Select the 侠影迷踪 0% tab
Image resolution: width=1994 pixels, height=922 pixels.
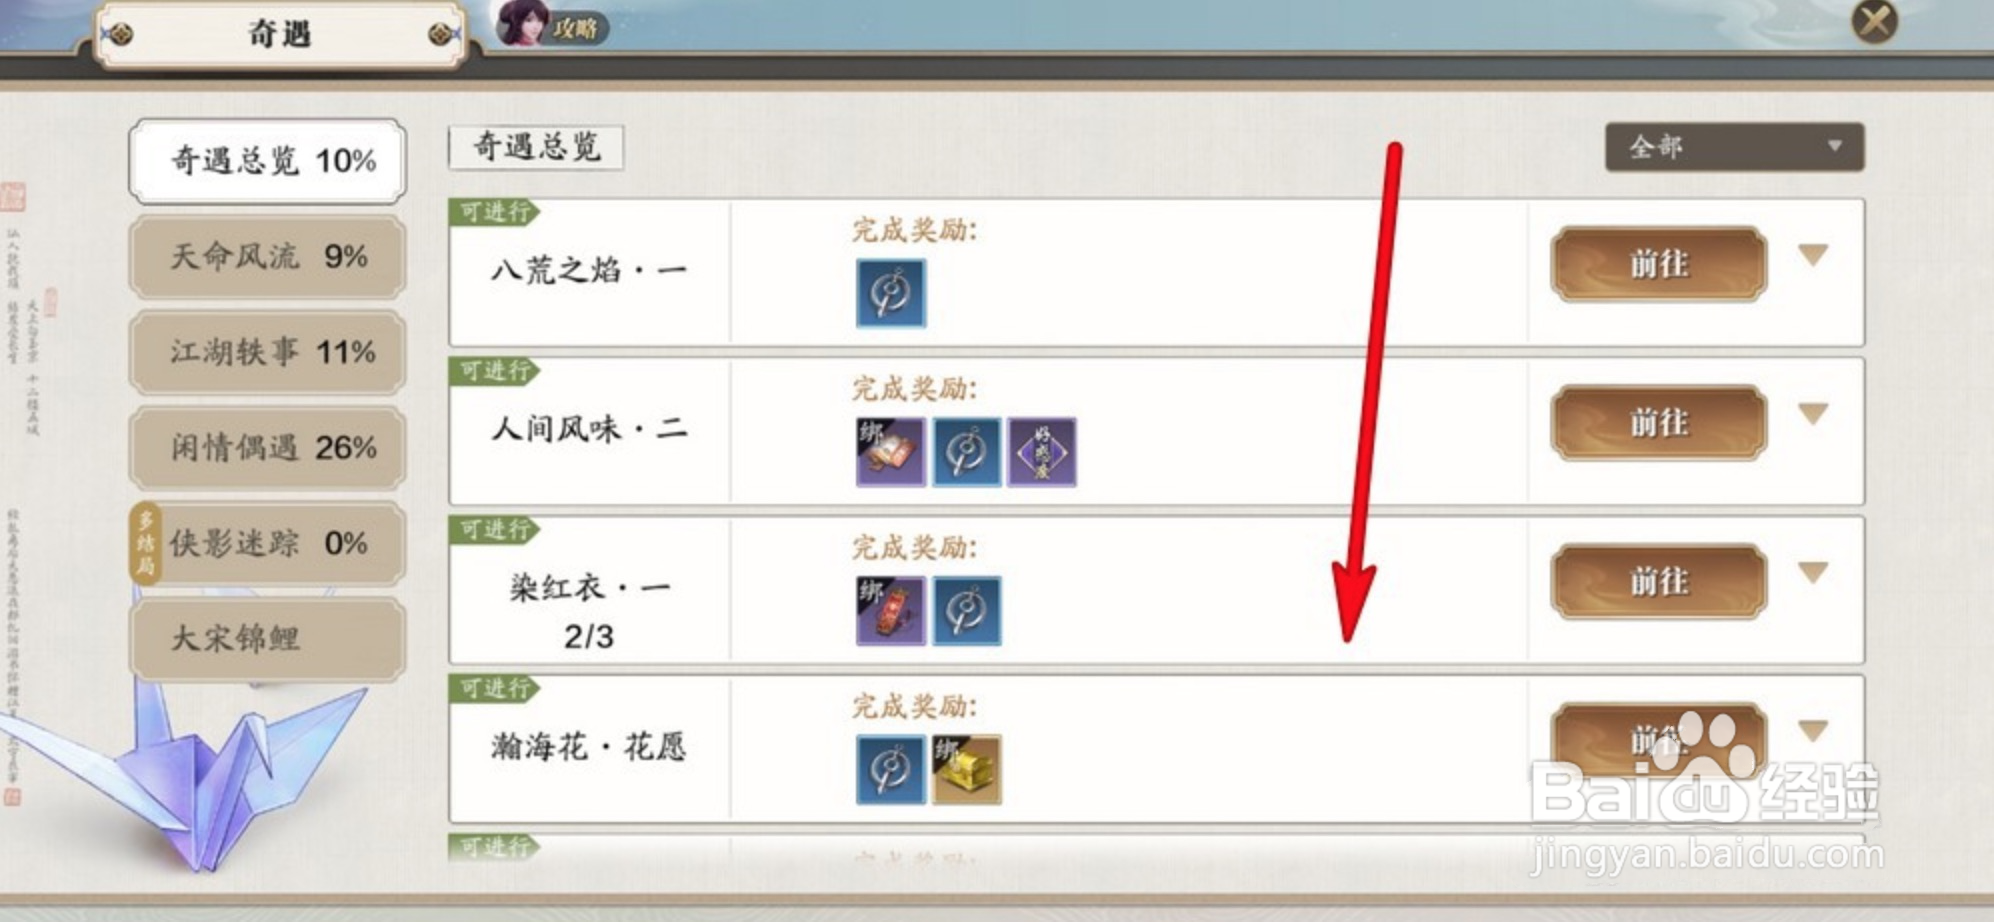268,544
